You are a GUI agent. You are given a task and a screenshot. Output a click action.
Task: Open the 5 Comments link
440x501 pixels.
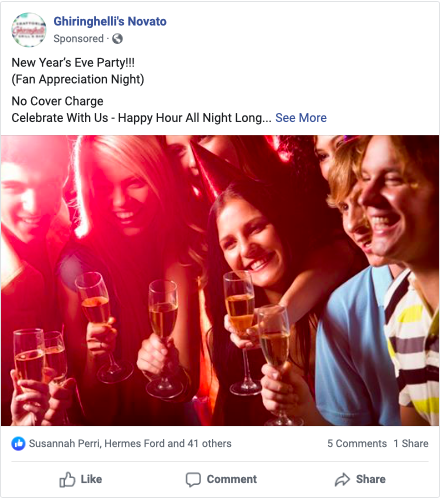coord(357,444)
